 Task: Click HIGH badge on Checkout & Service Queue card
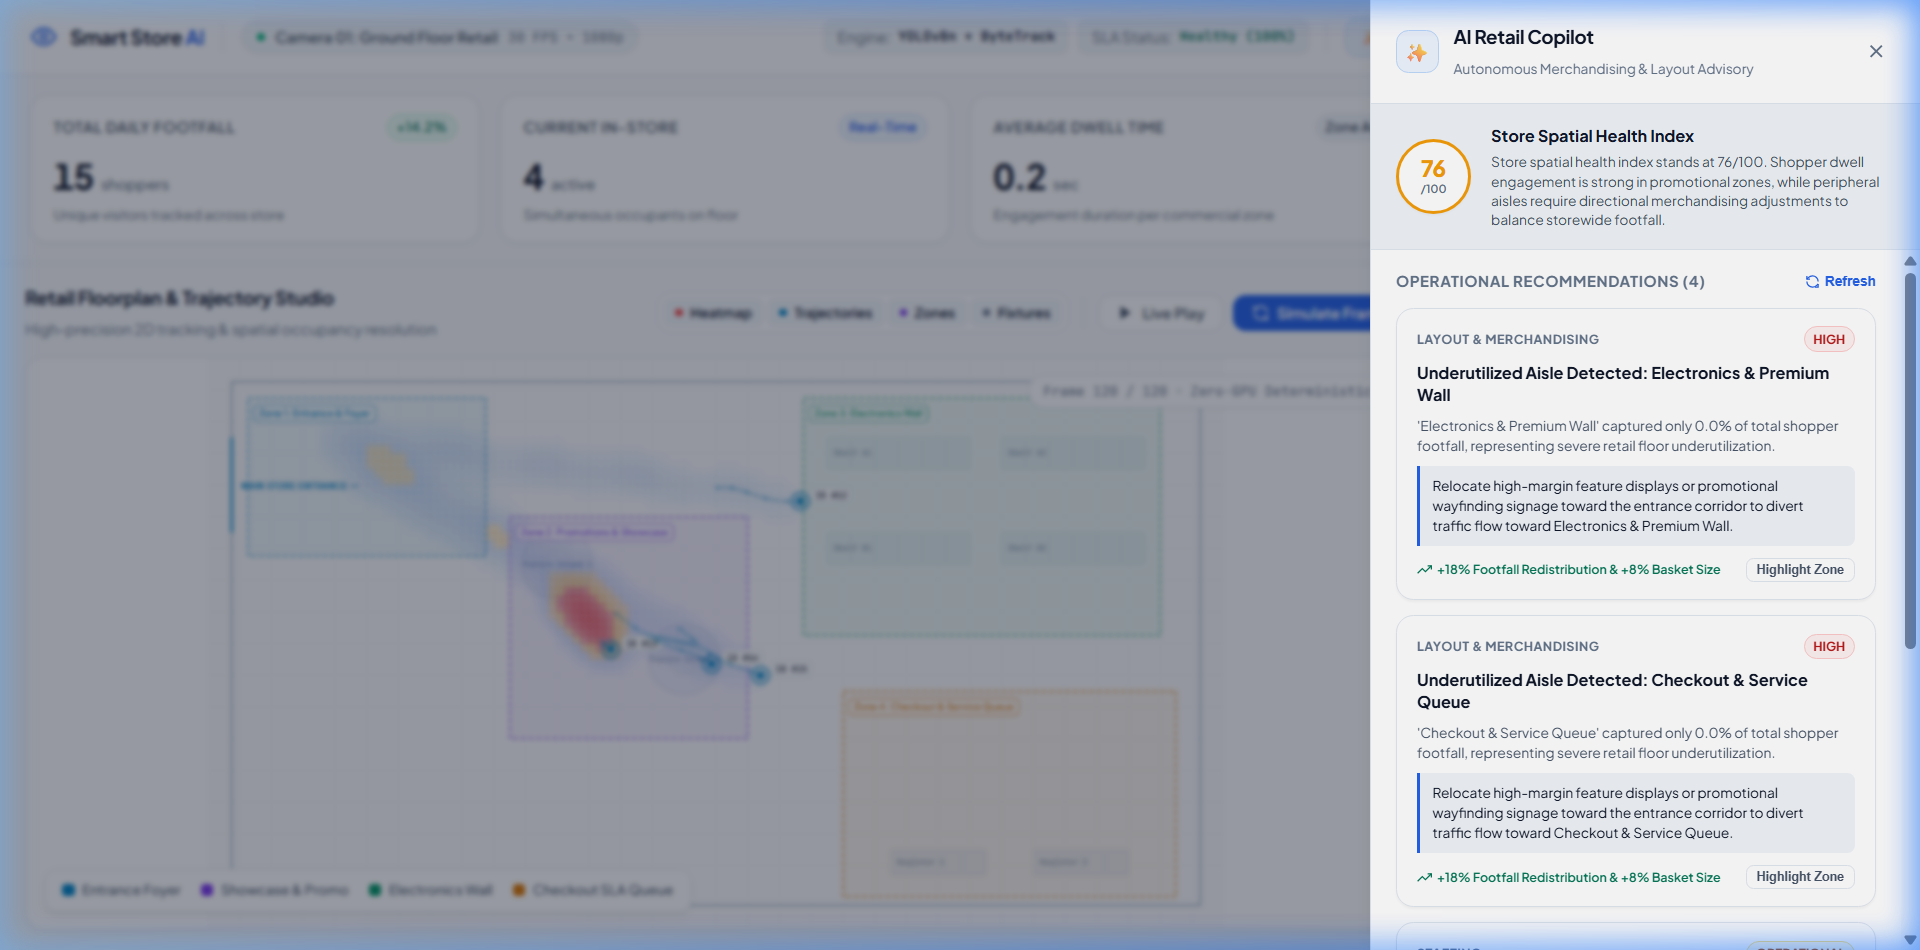click(x=1829, y=646)
